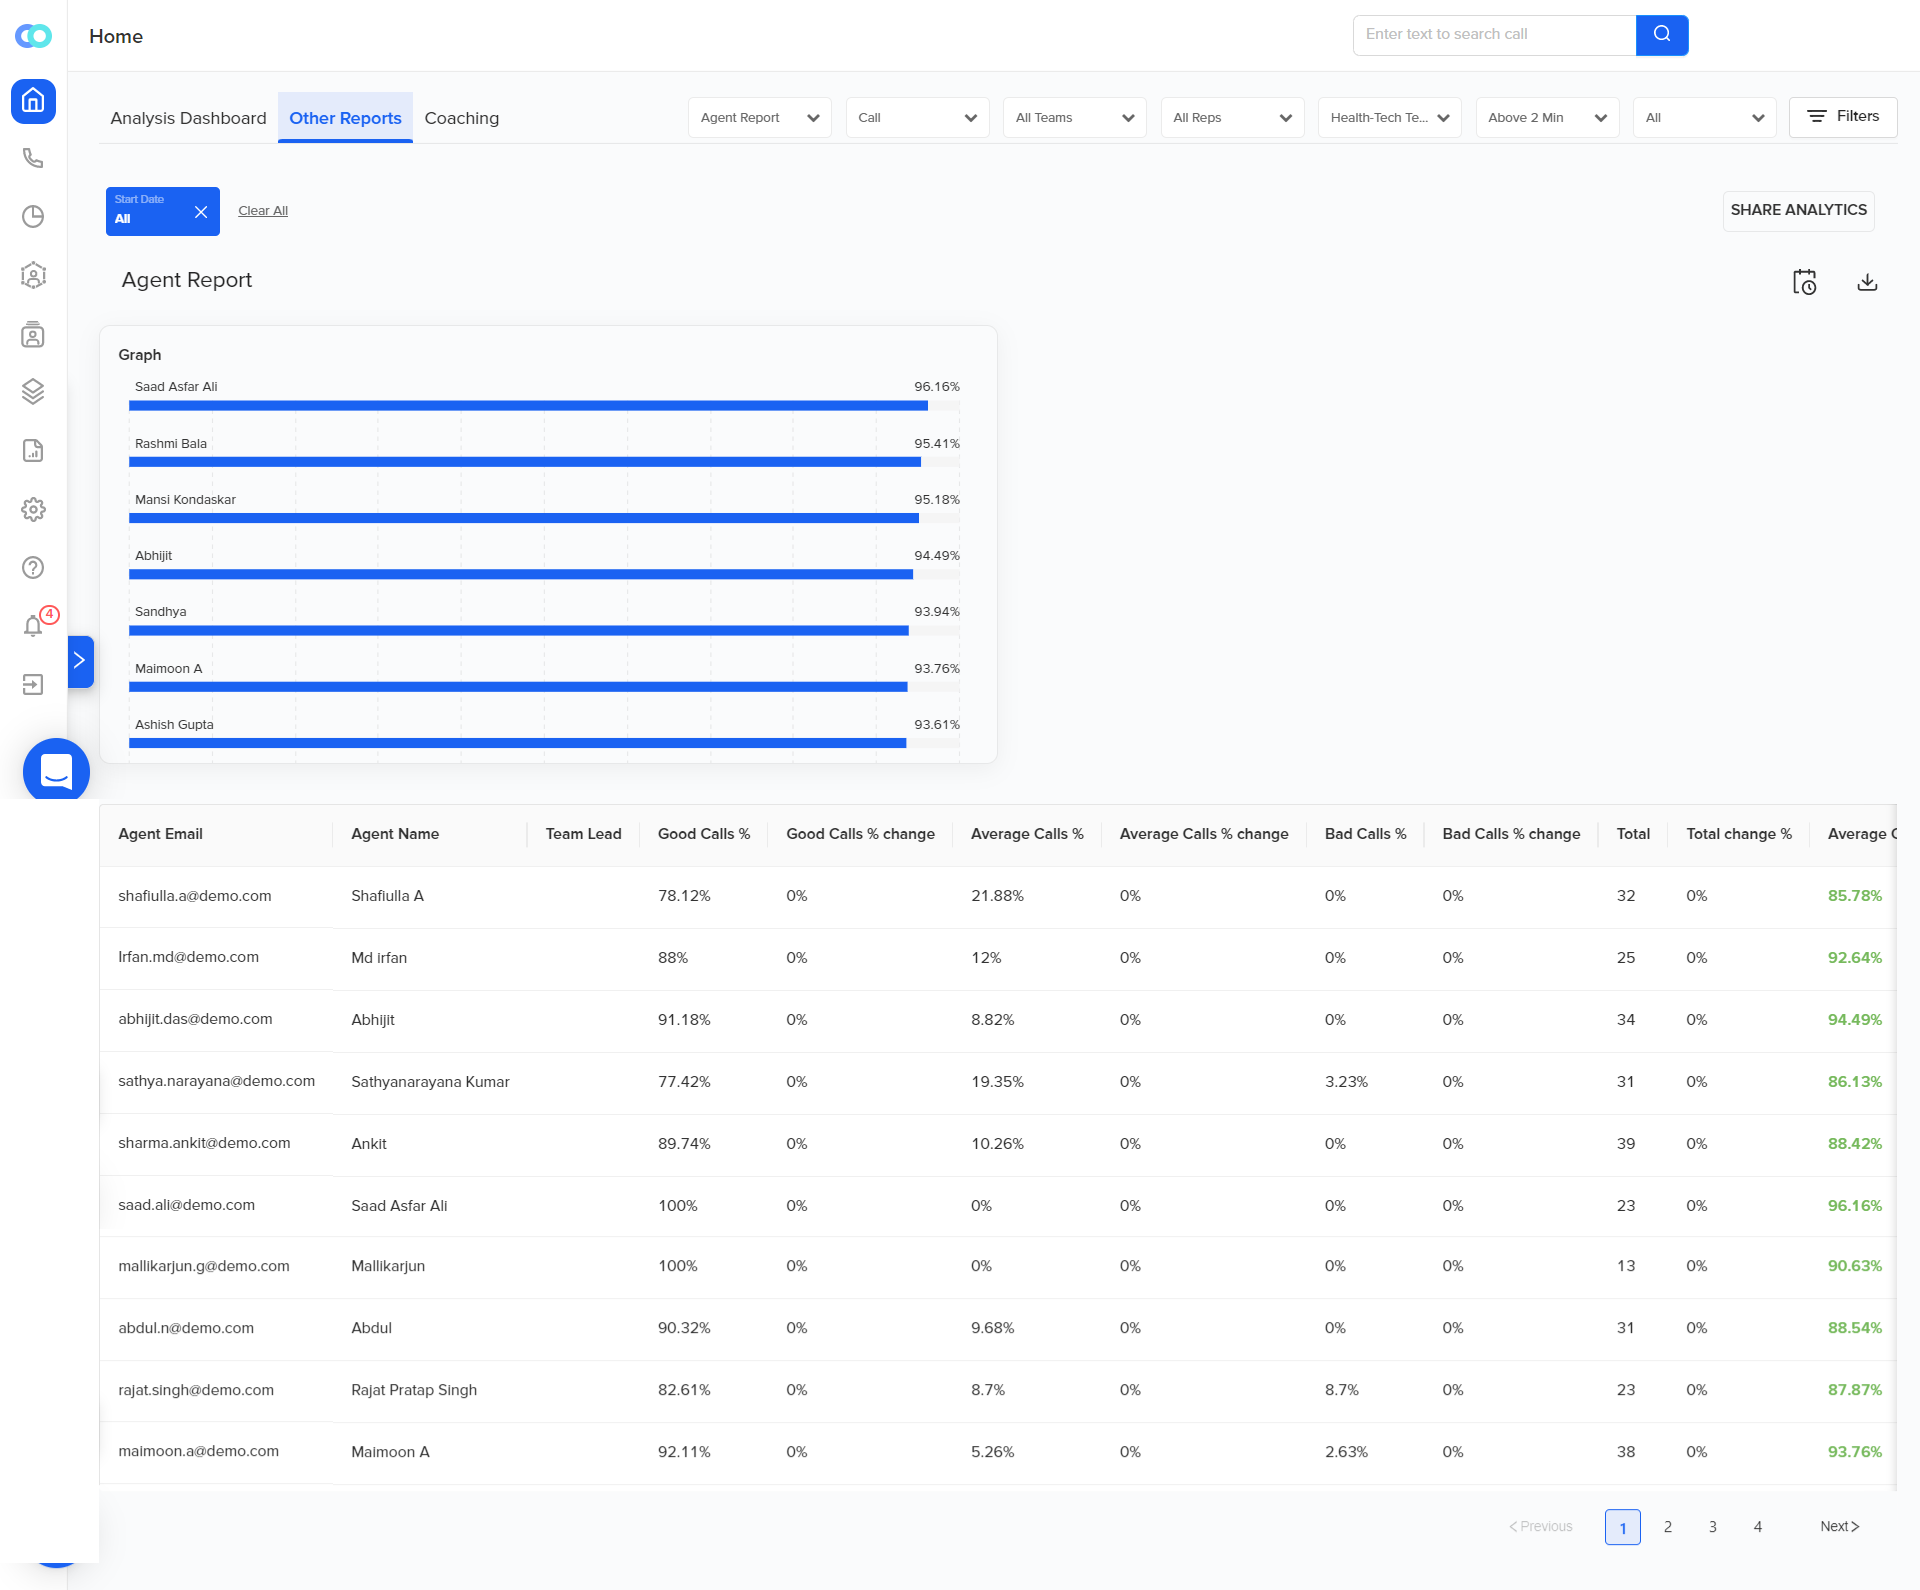
Task: Click the Home icon in sidebar
Action: pyautogui.click(x=33, y=101)
